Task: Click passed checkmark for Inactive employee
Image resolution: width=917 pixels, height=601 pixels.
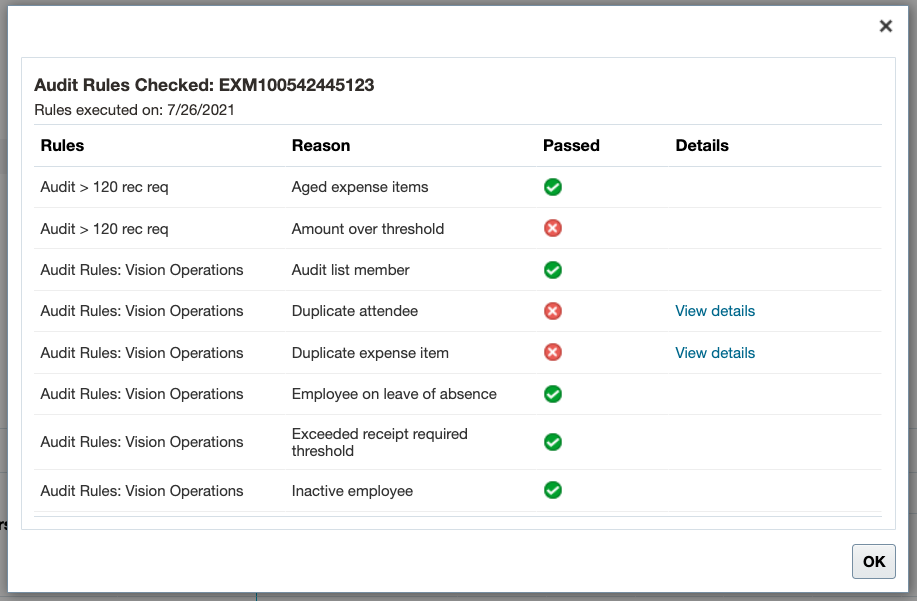Action: point(552,490)
